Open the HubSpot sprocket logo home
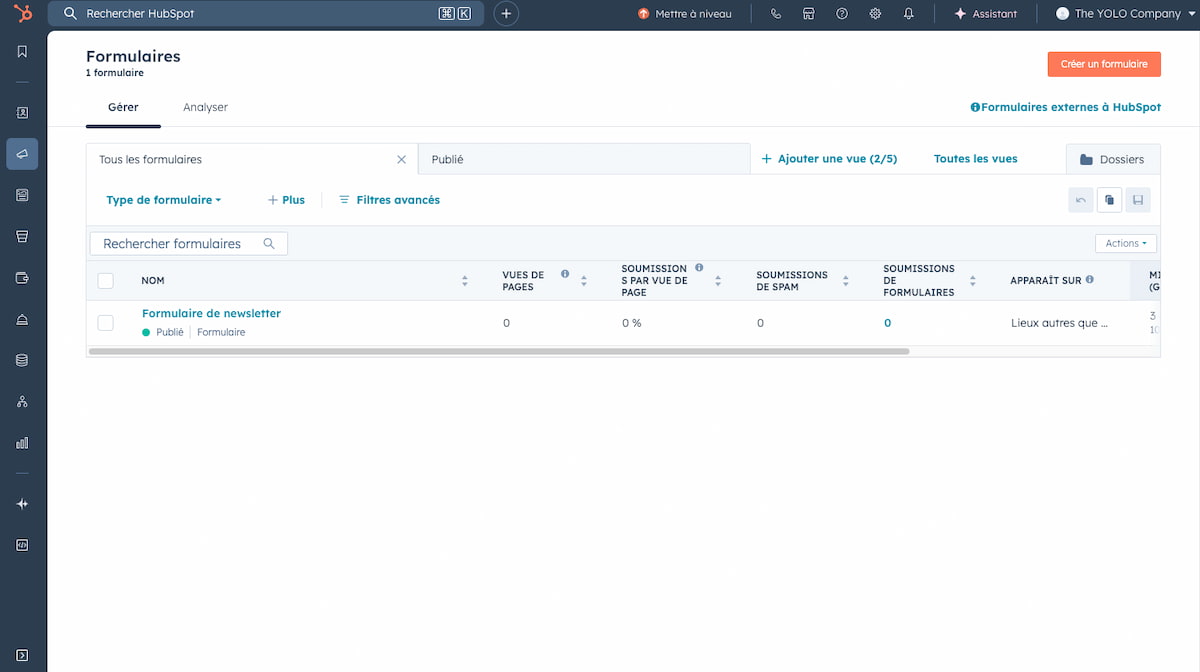This screenshot has height=672, width=1200. (22, 13)
